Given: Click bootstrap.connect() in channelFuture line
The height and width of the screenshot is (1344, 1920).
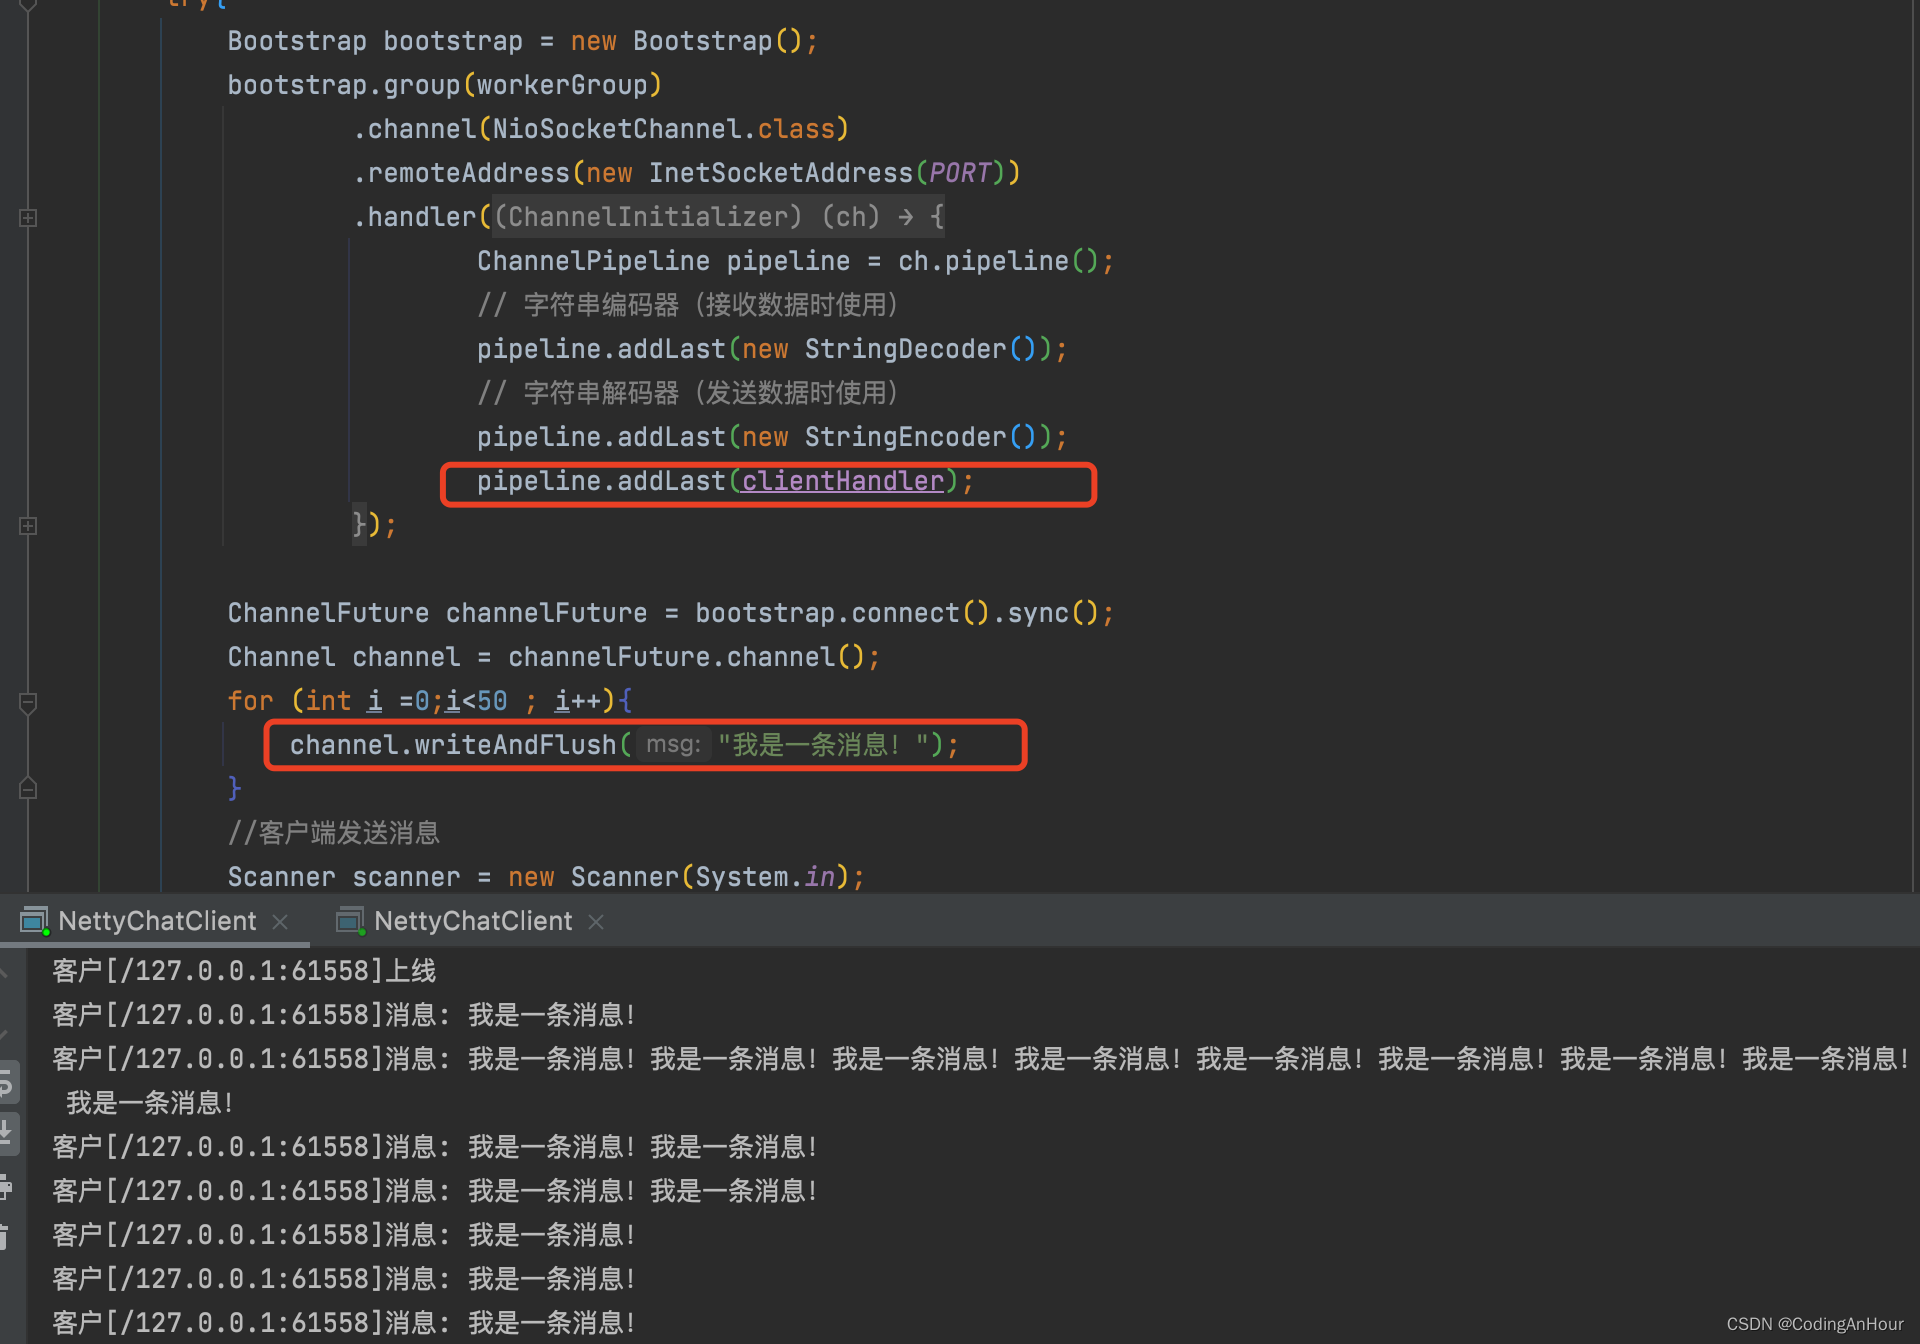Looking at the screenshot, I should [841, 613].
